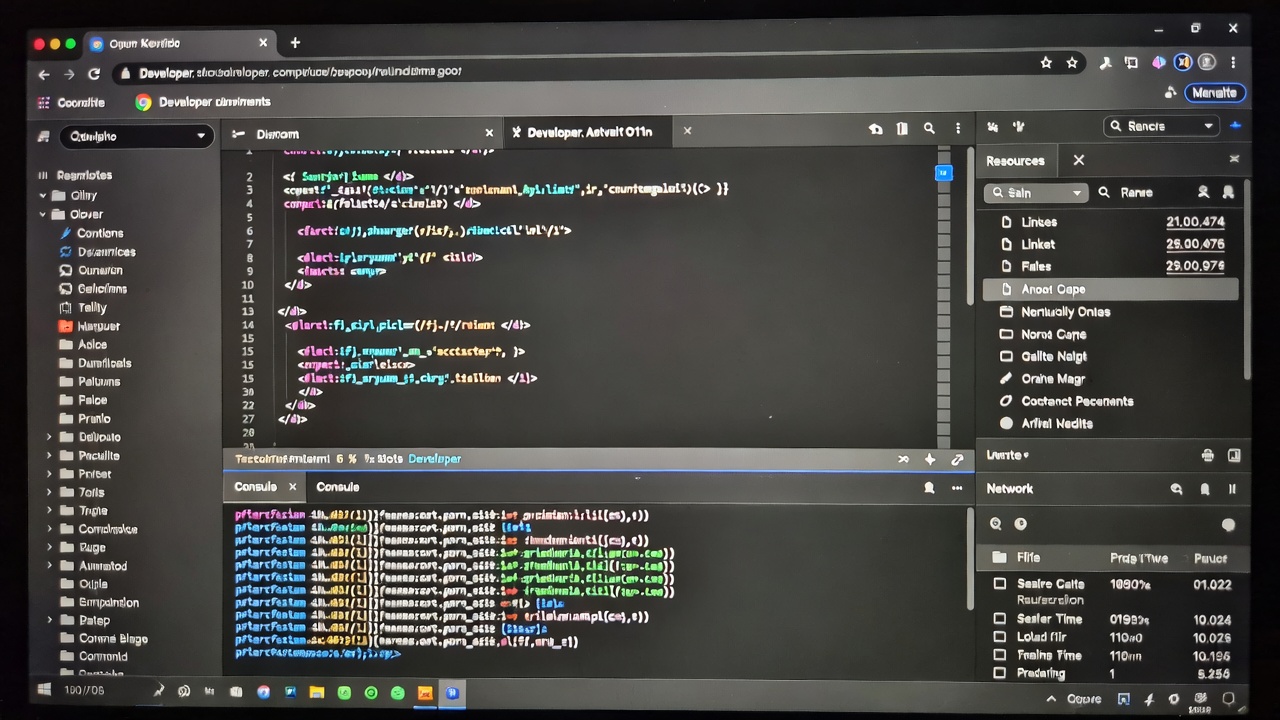Click the printer icon in Uemte panel
The image size is (1280, 720).
coord(1207,456)
